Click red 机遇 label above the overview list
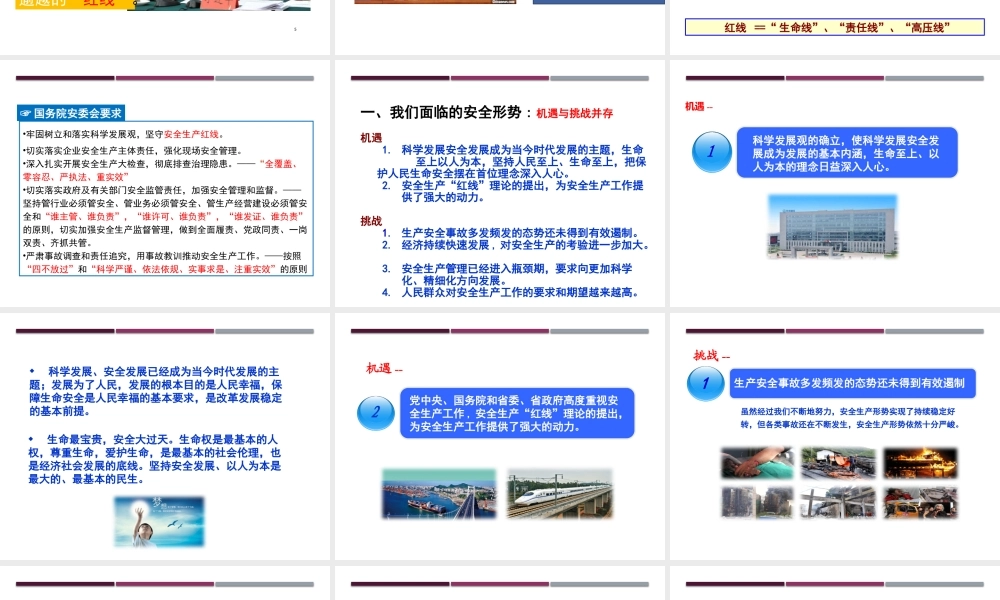Viewport: 1000px width, 600px height. [x=371, y=138]
